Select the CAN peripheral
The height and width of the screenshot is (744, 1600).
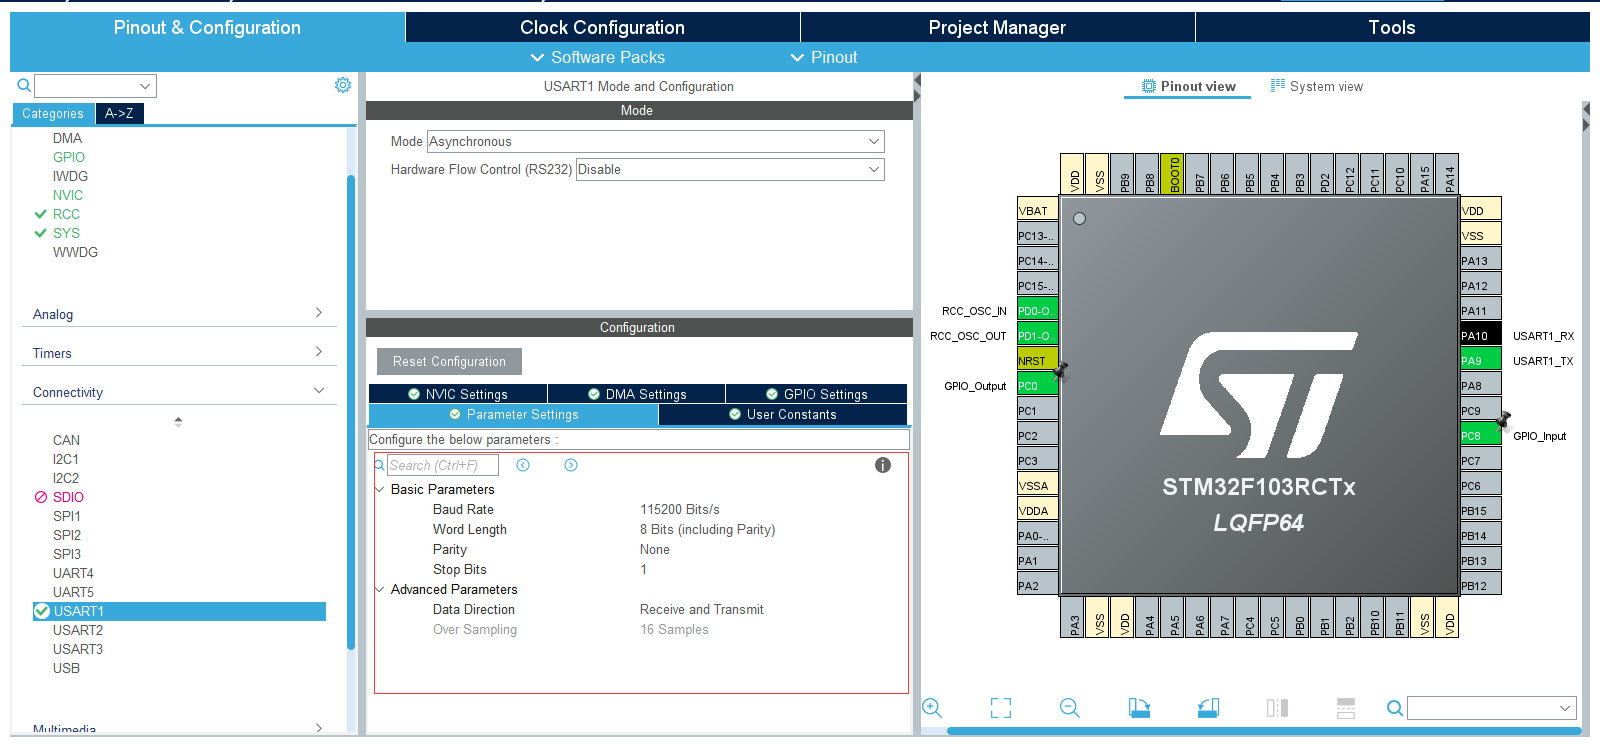[66, 440]
